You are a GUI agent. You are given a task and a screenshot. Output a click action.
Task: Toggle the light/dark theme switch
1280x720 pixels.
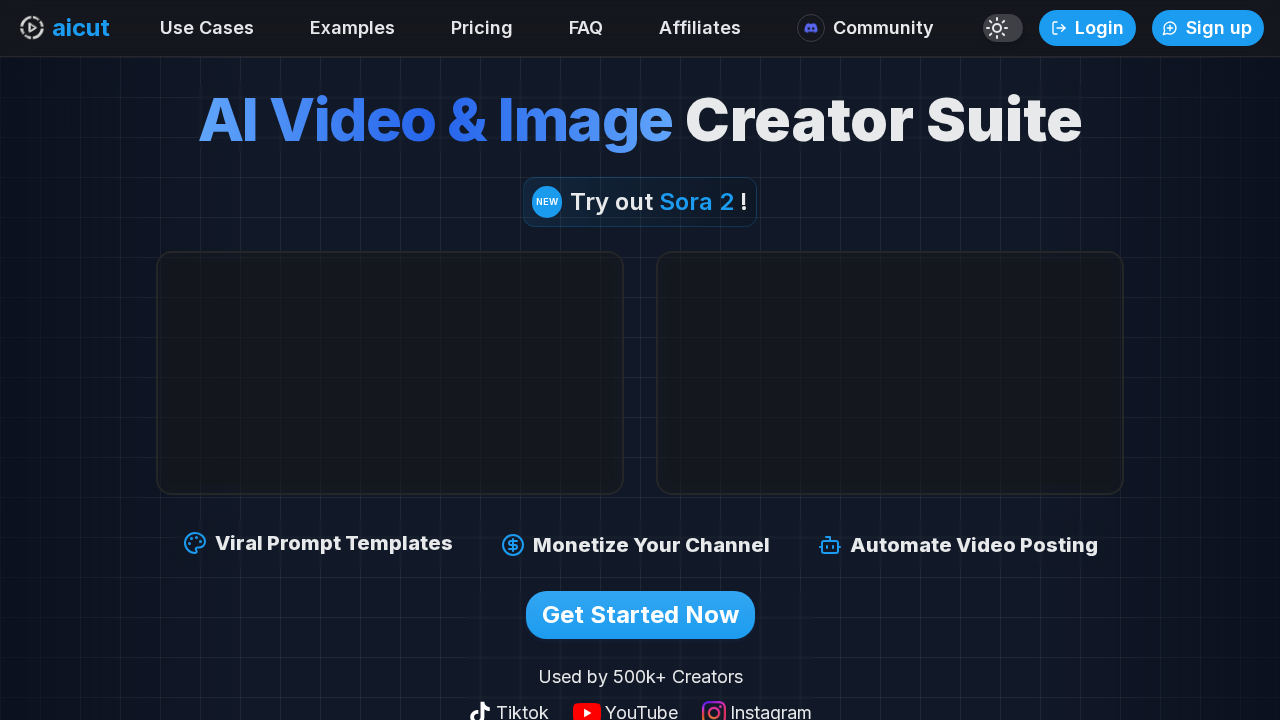point(1002,28)
